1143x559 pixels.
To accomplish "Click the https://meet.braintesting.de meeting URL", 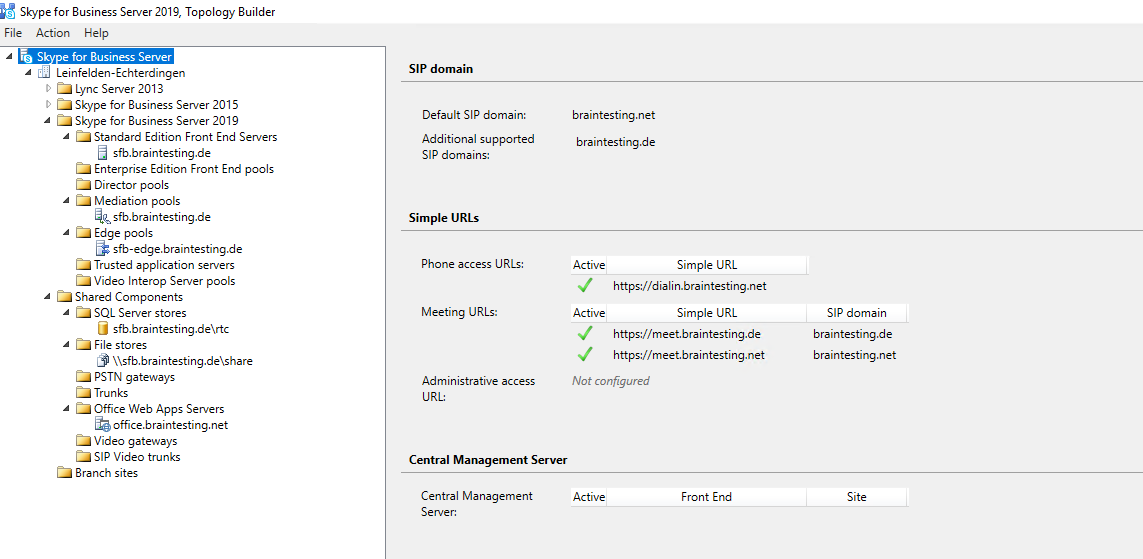I will (x=686, y=334).
